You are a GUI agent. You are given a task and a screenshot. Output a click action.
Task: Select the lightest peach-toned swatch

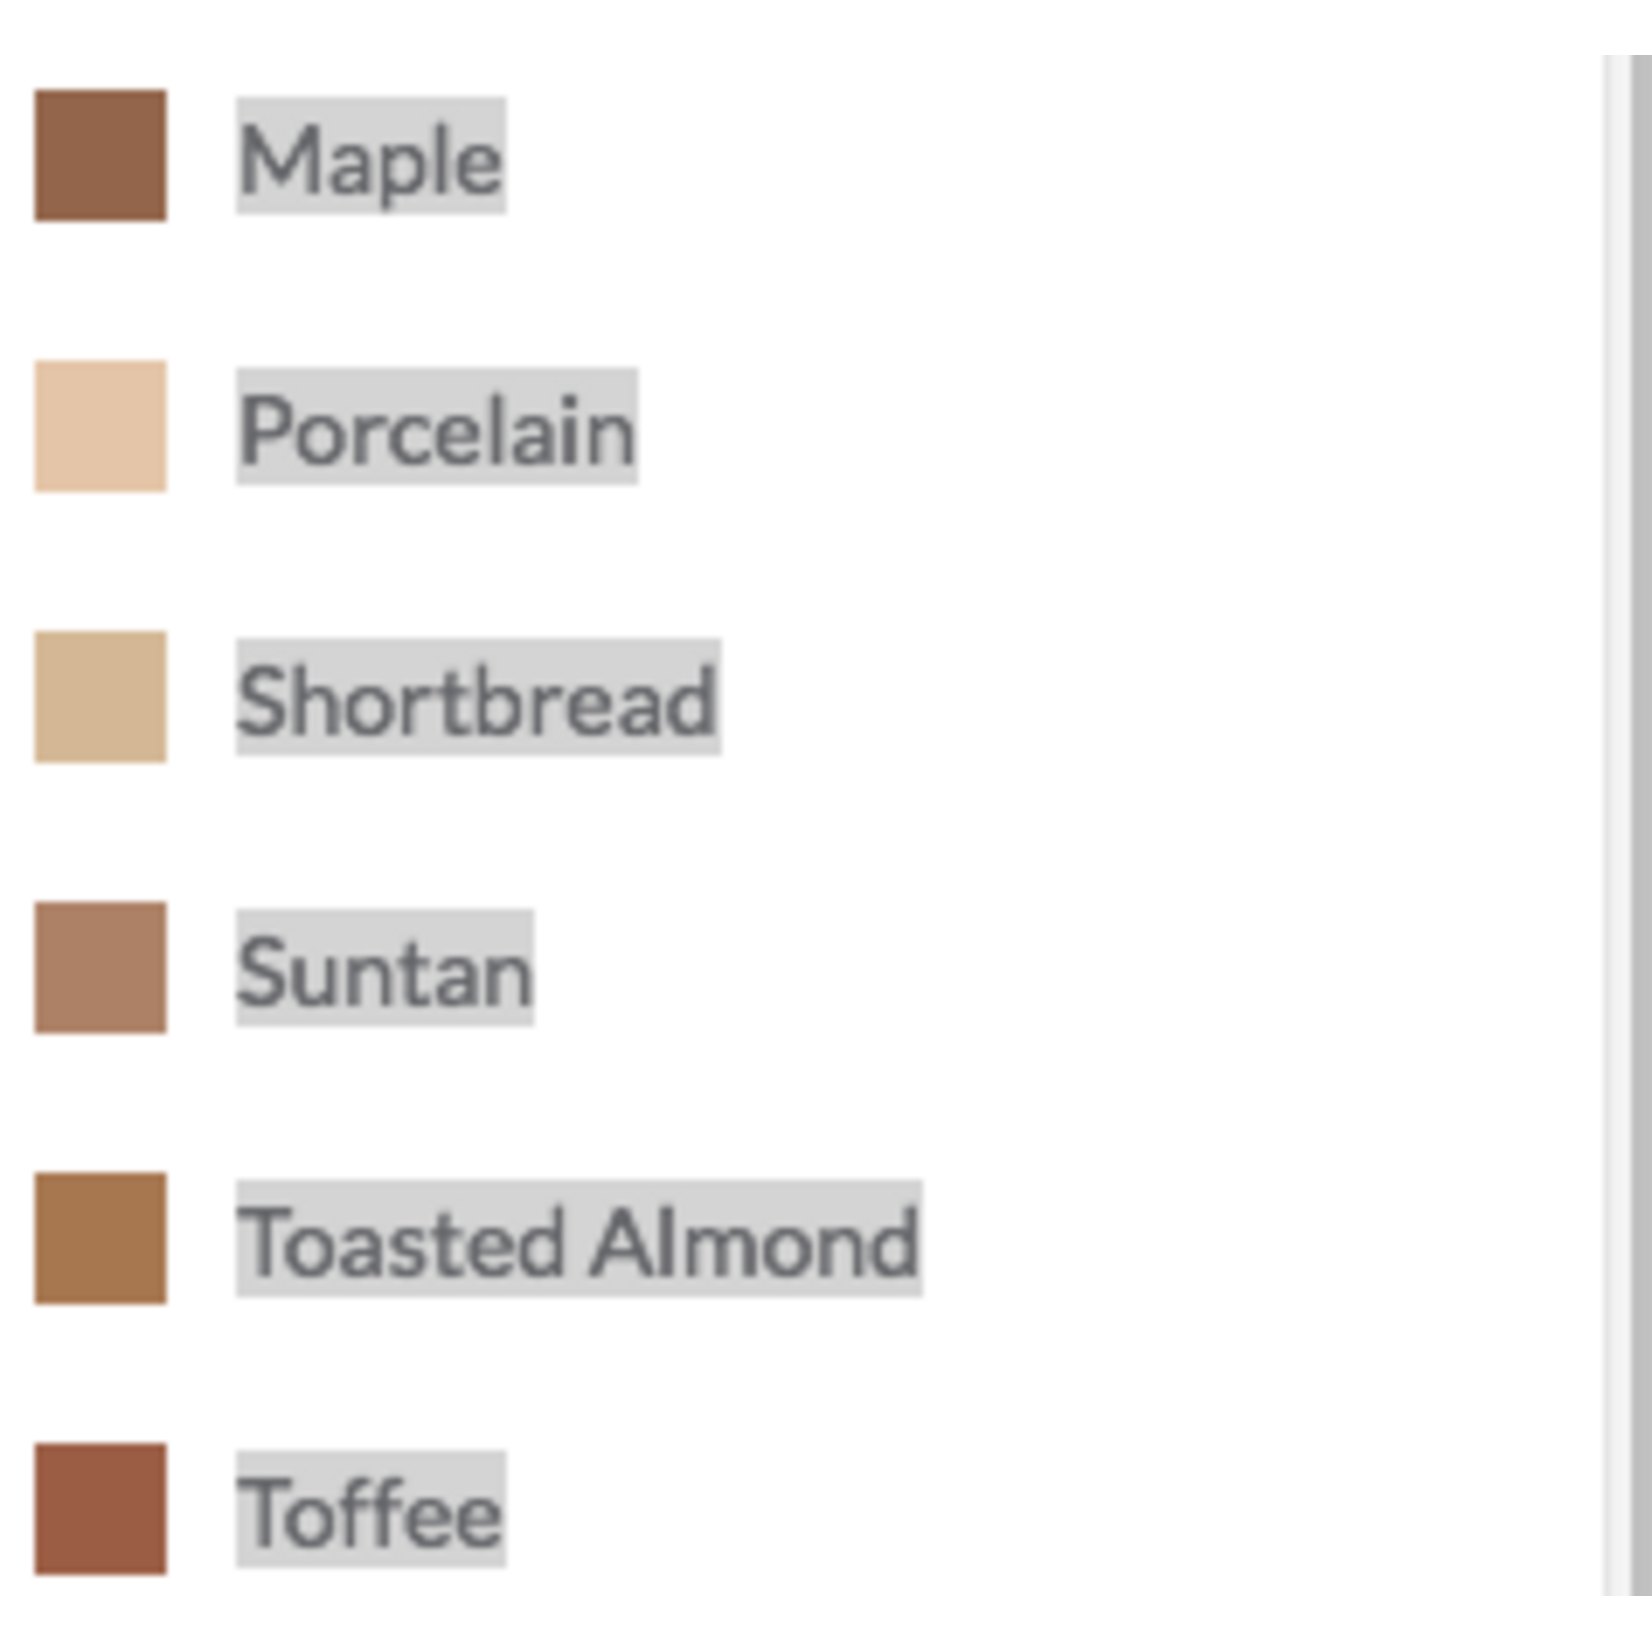pyautogui.click(x=100, y=426)
